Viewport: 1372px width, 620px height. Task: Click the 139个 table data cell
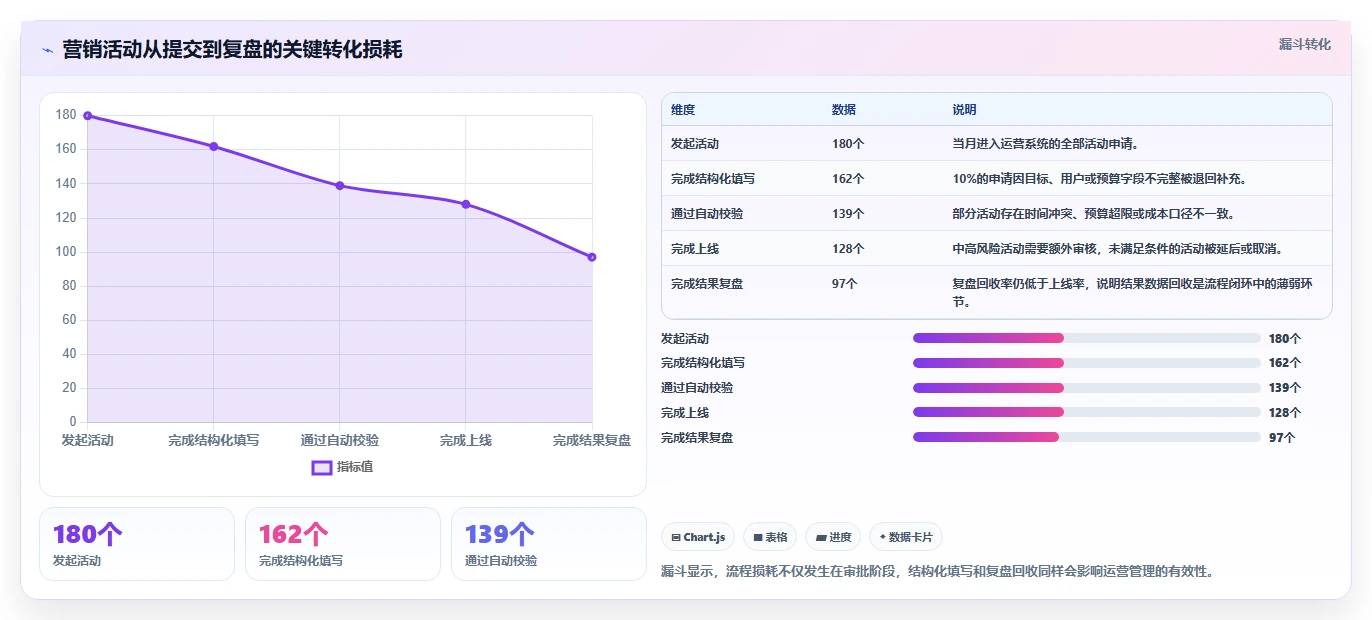coord(848,214)
